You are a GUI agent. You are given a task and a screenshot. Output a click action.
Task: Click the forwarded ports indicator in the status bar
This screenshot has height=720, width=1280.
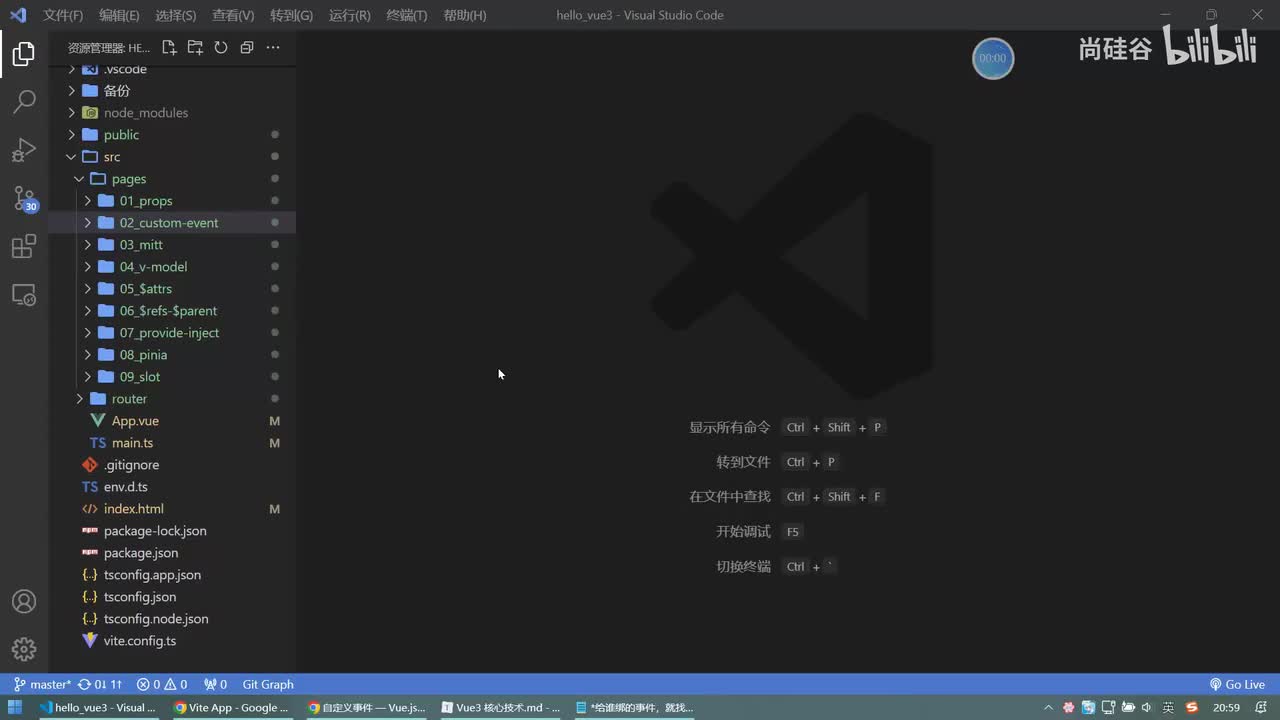pos(215,685)
